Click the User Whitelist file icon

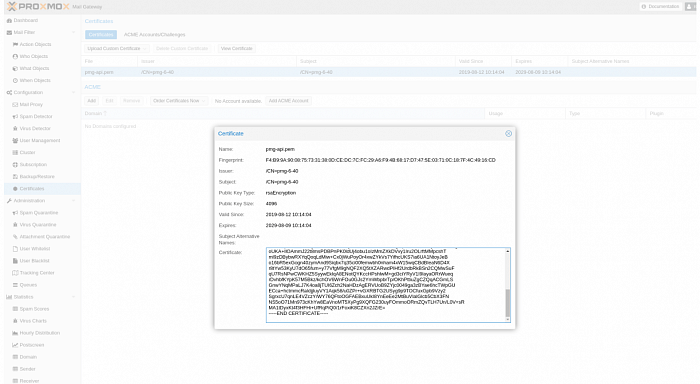[15, 249]
